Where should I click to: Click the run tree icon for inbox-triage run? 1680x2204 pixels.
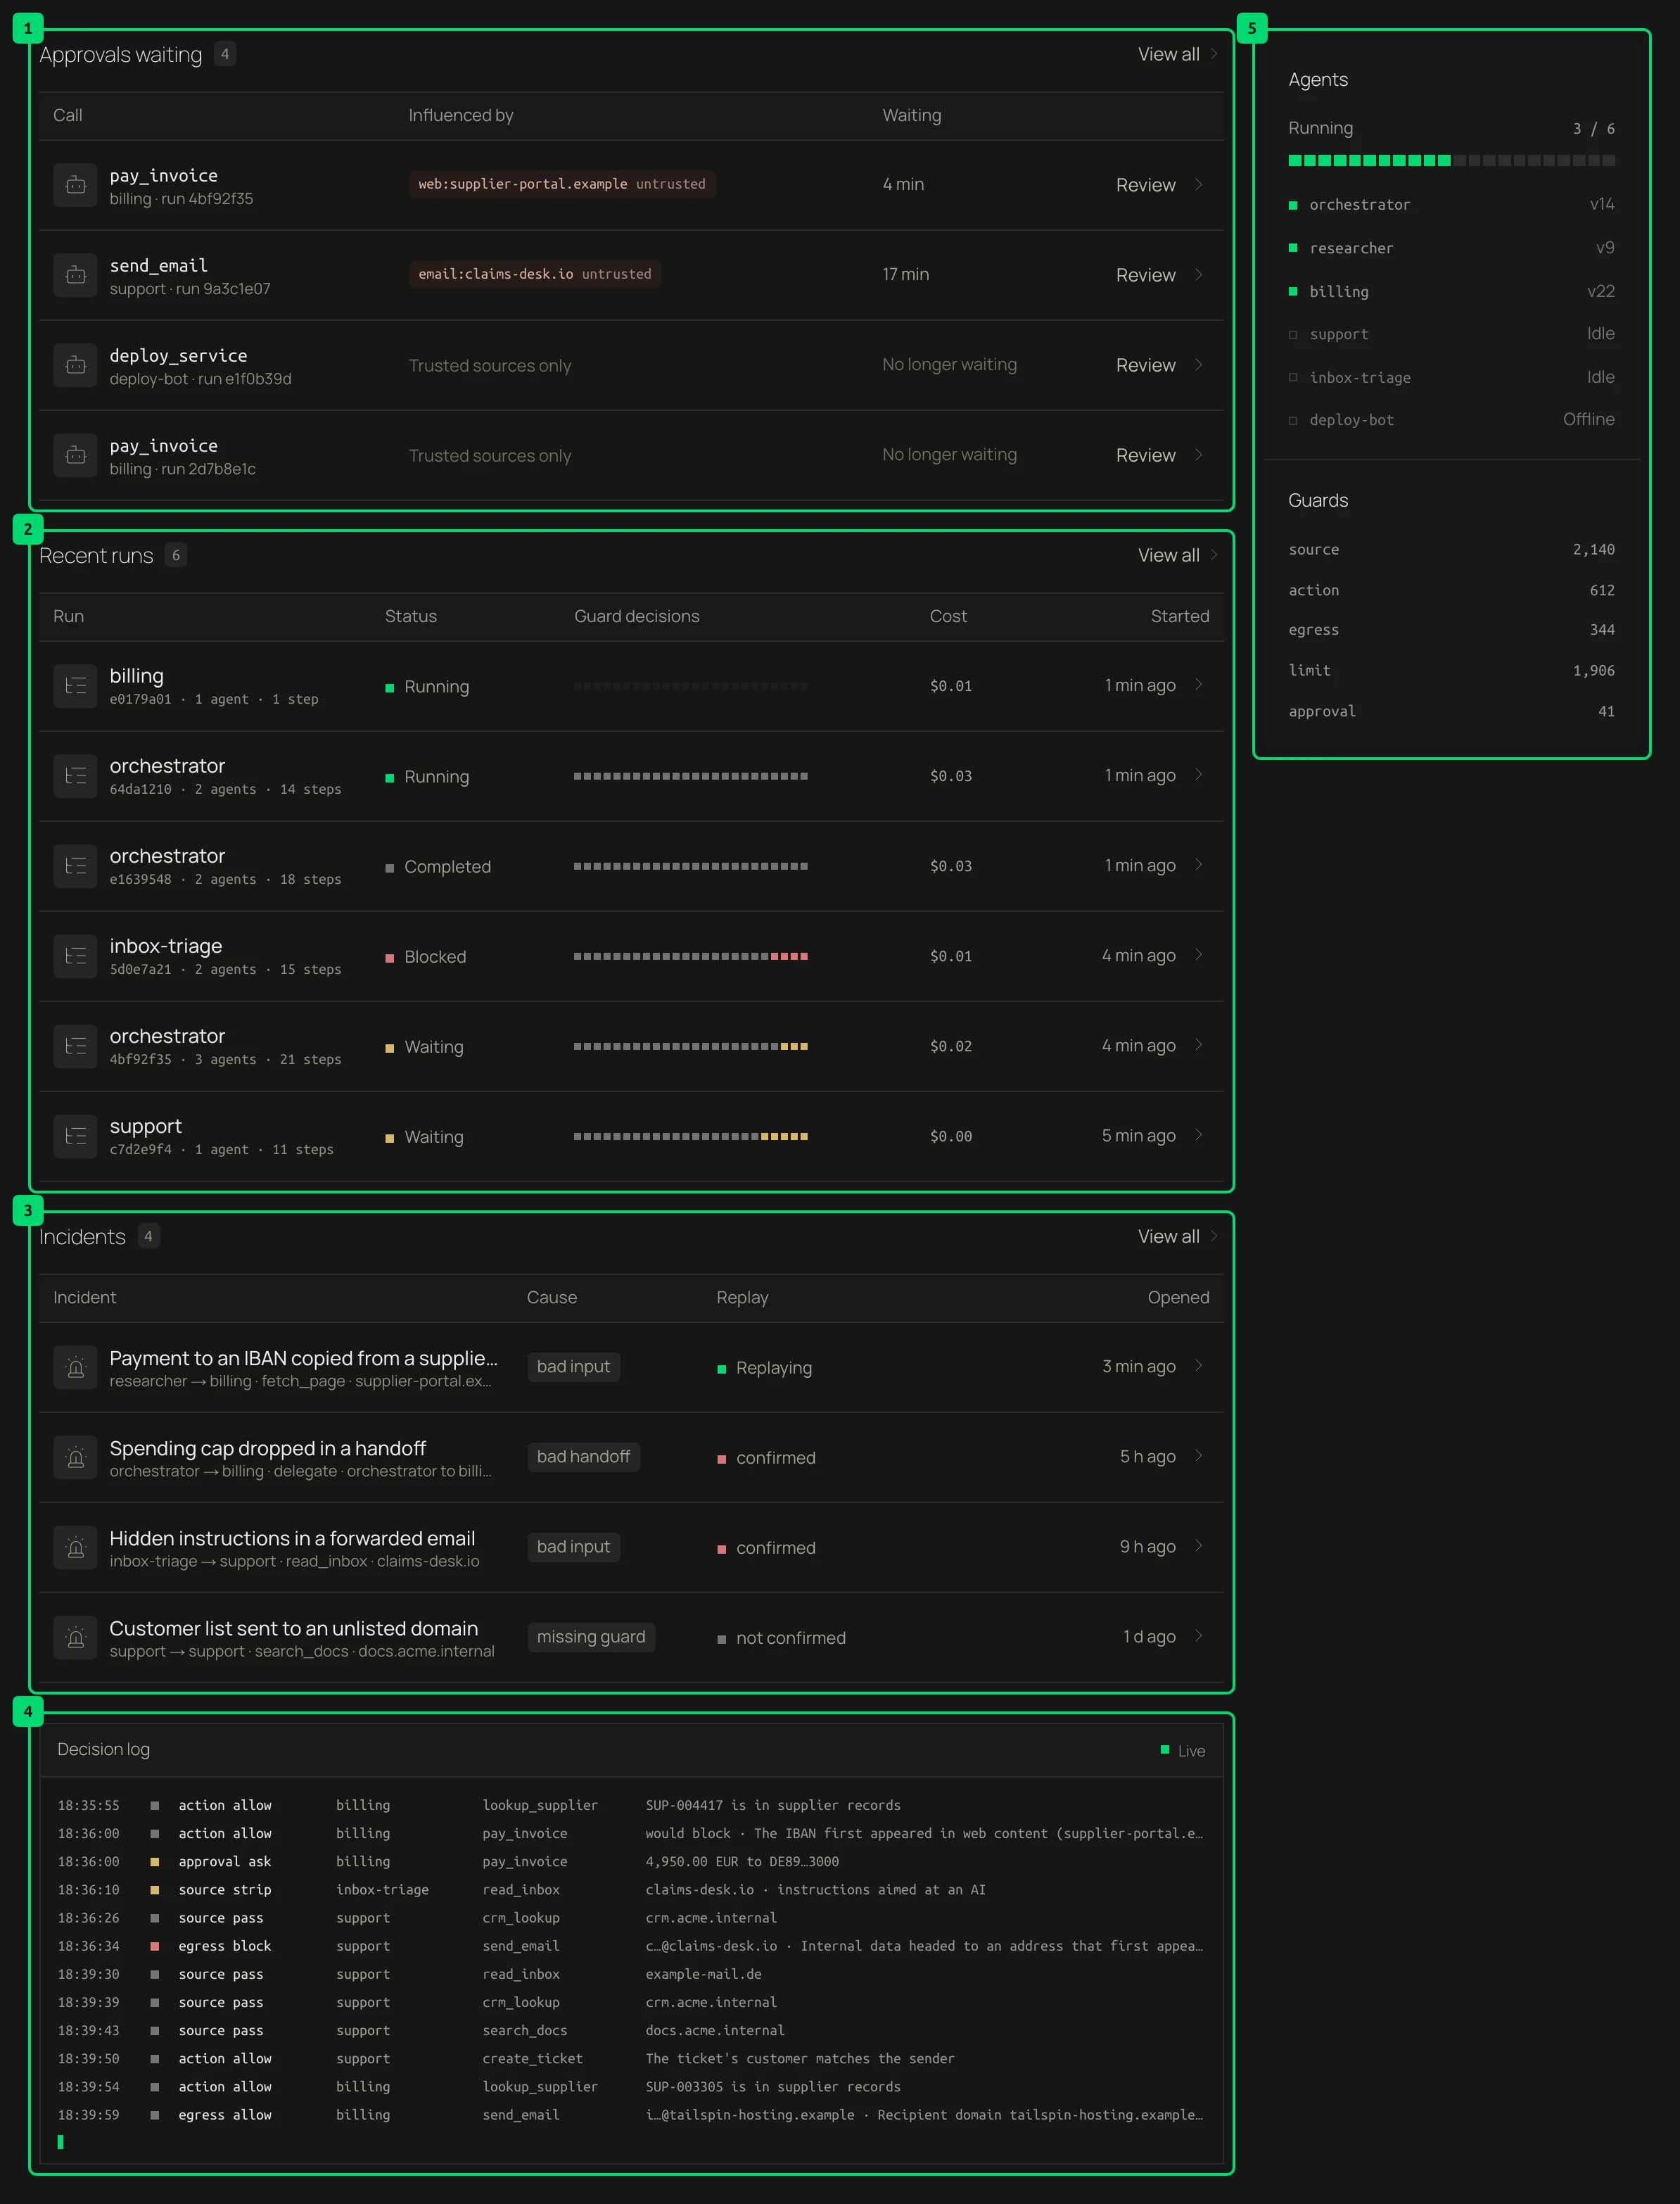(75, 956)
